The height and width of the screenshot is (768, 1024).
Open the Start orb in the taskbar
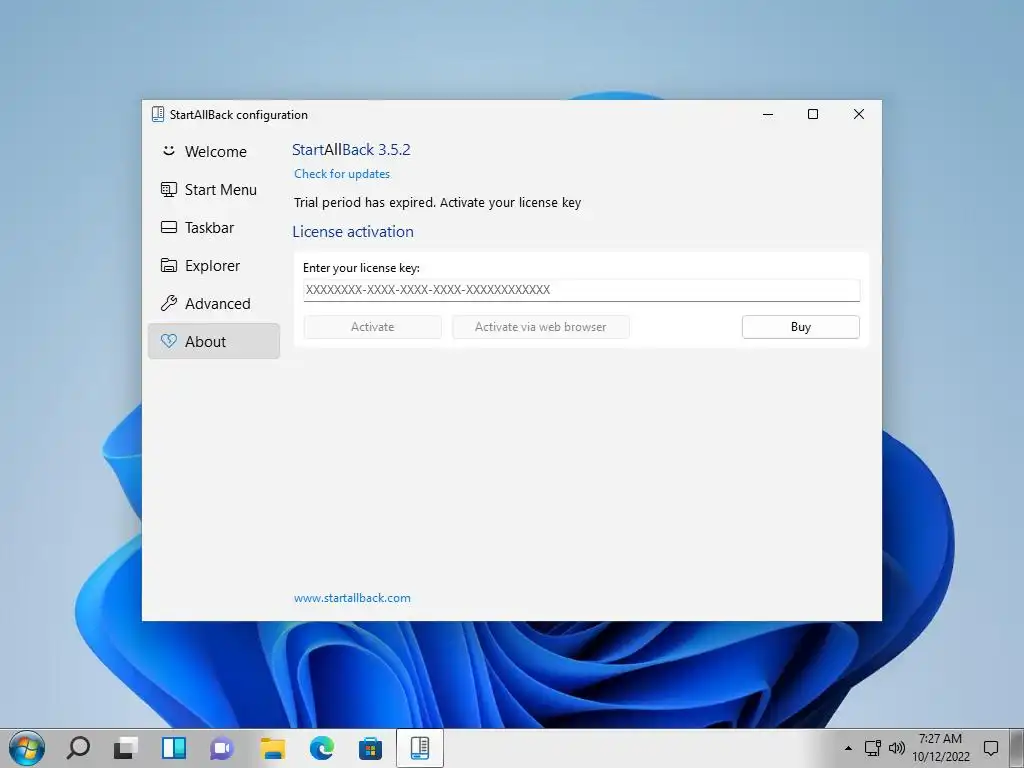(27, 748)
